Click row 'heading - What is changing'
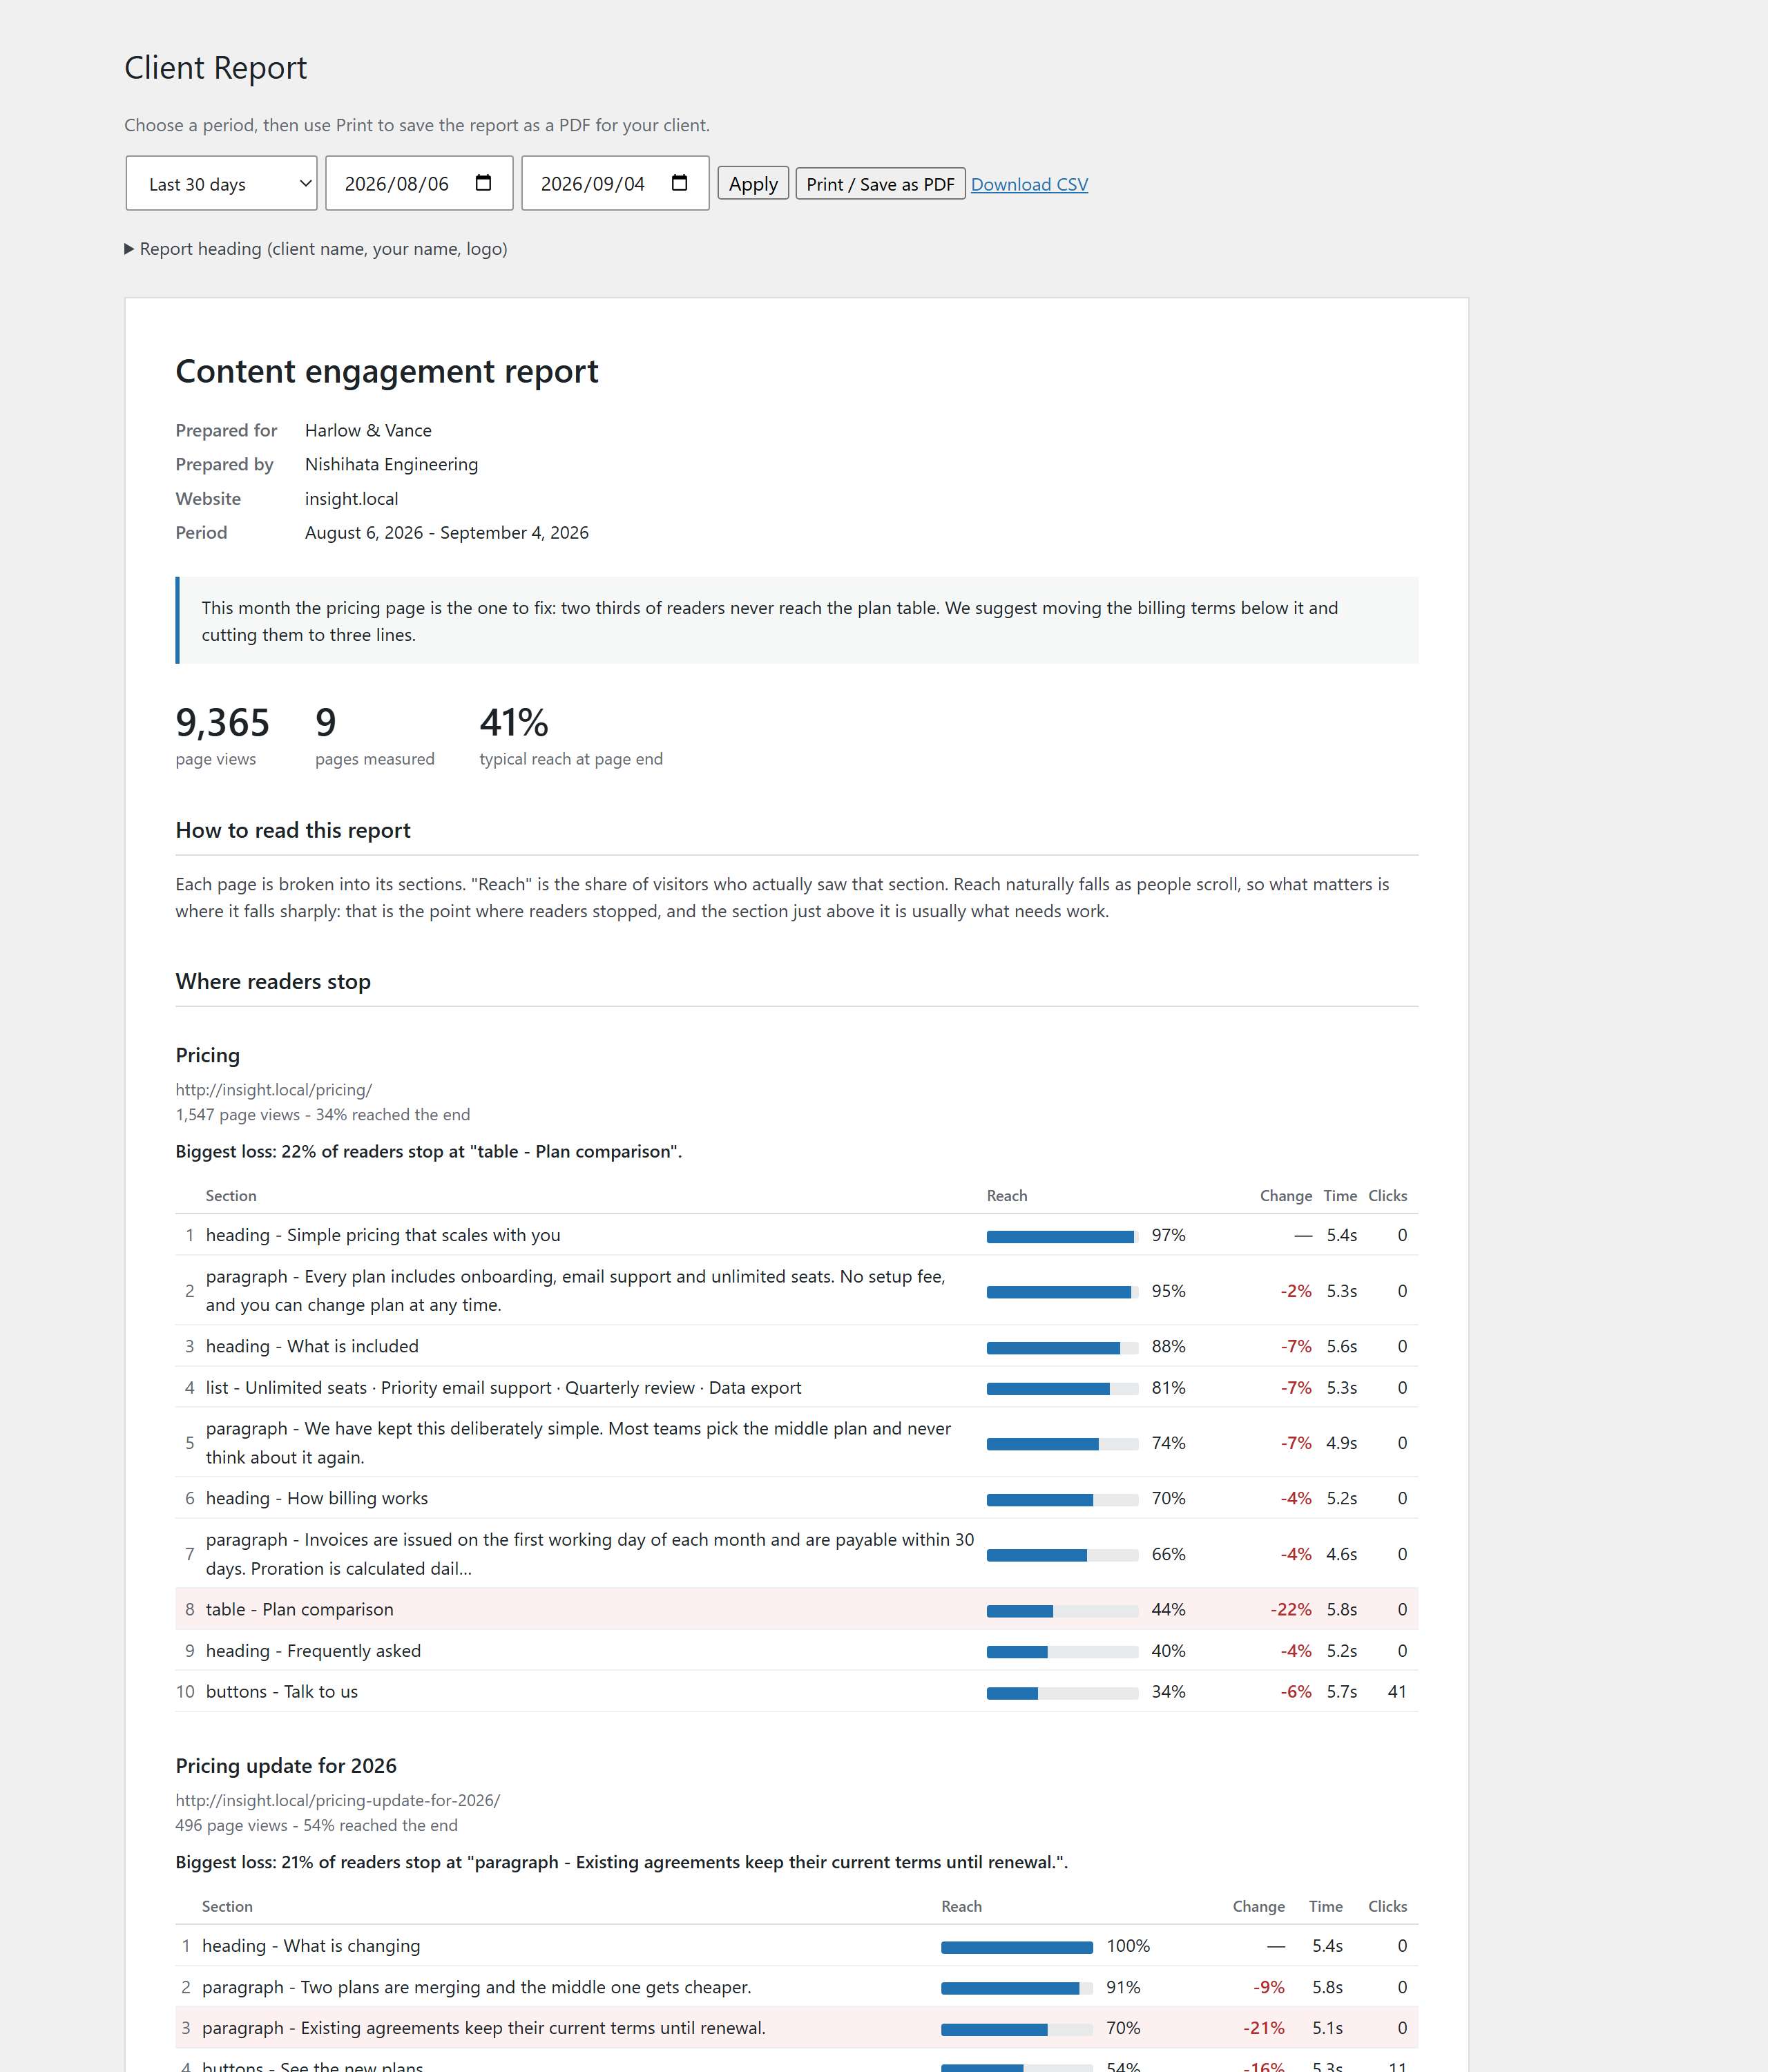The image size is (1768, 2072). 796,1946
